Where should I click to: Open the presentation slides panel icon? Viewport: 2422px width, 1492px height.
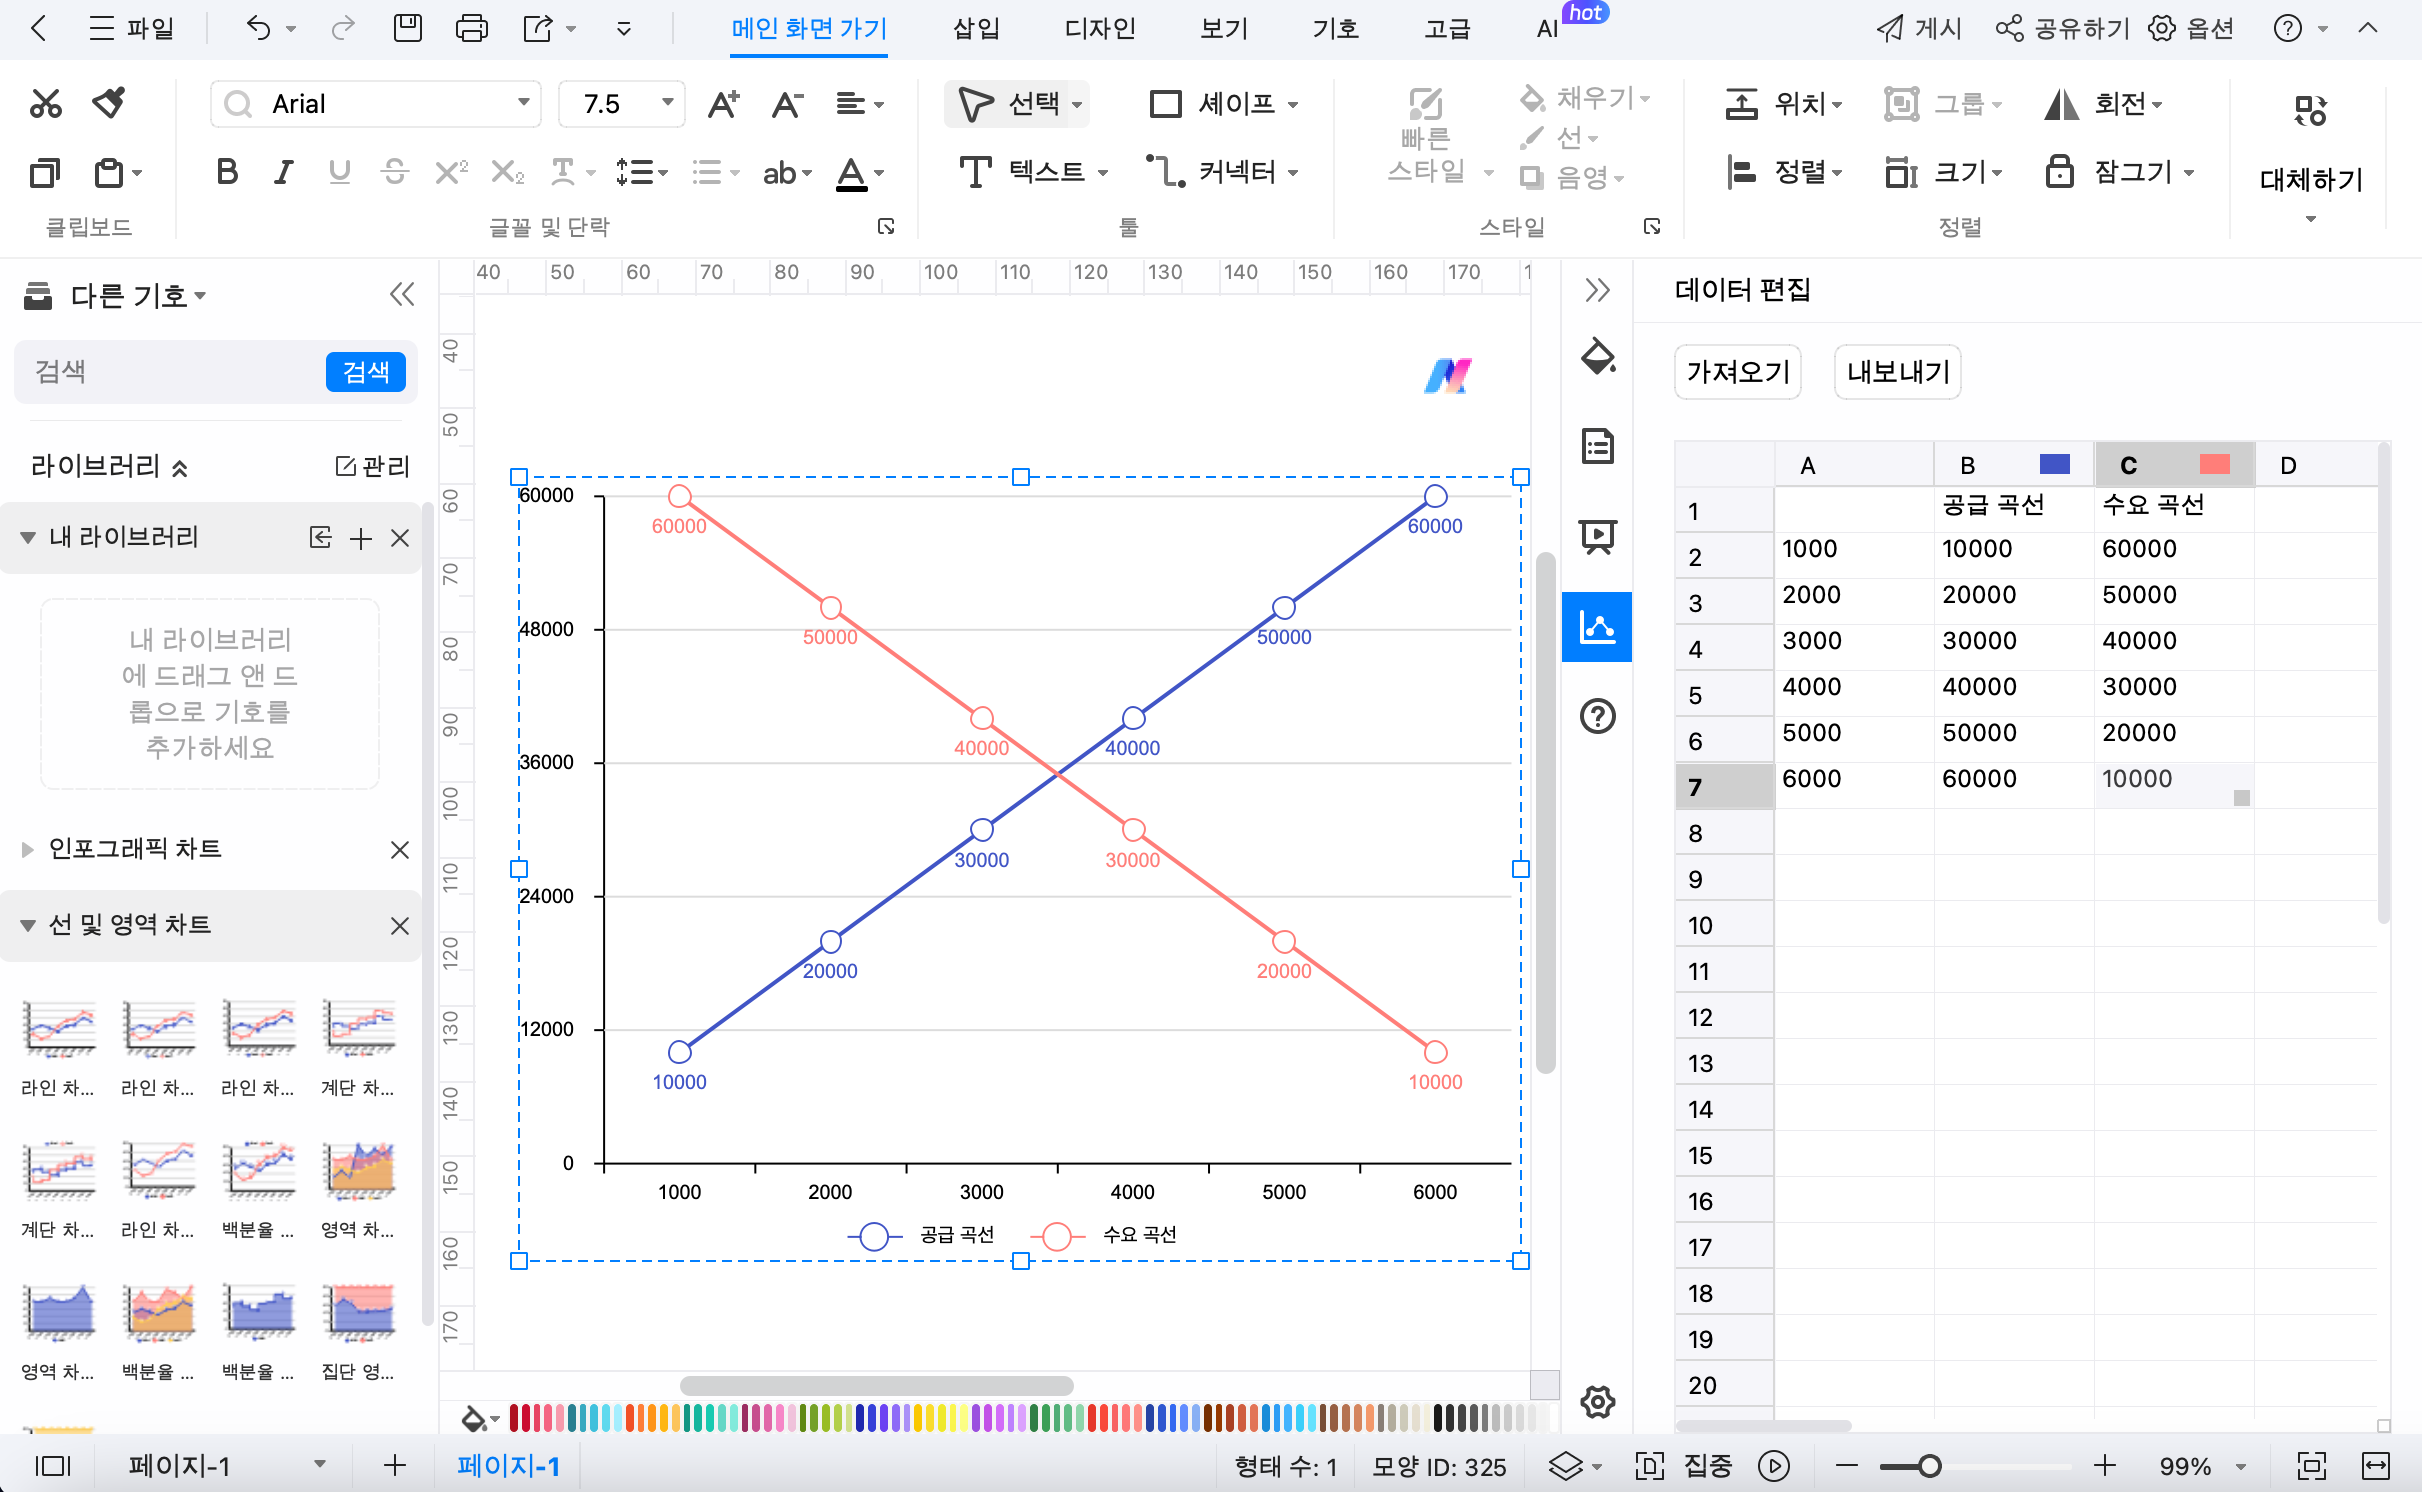pos(1597,536)
